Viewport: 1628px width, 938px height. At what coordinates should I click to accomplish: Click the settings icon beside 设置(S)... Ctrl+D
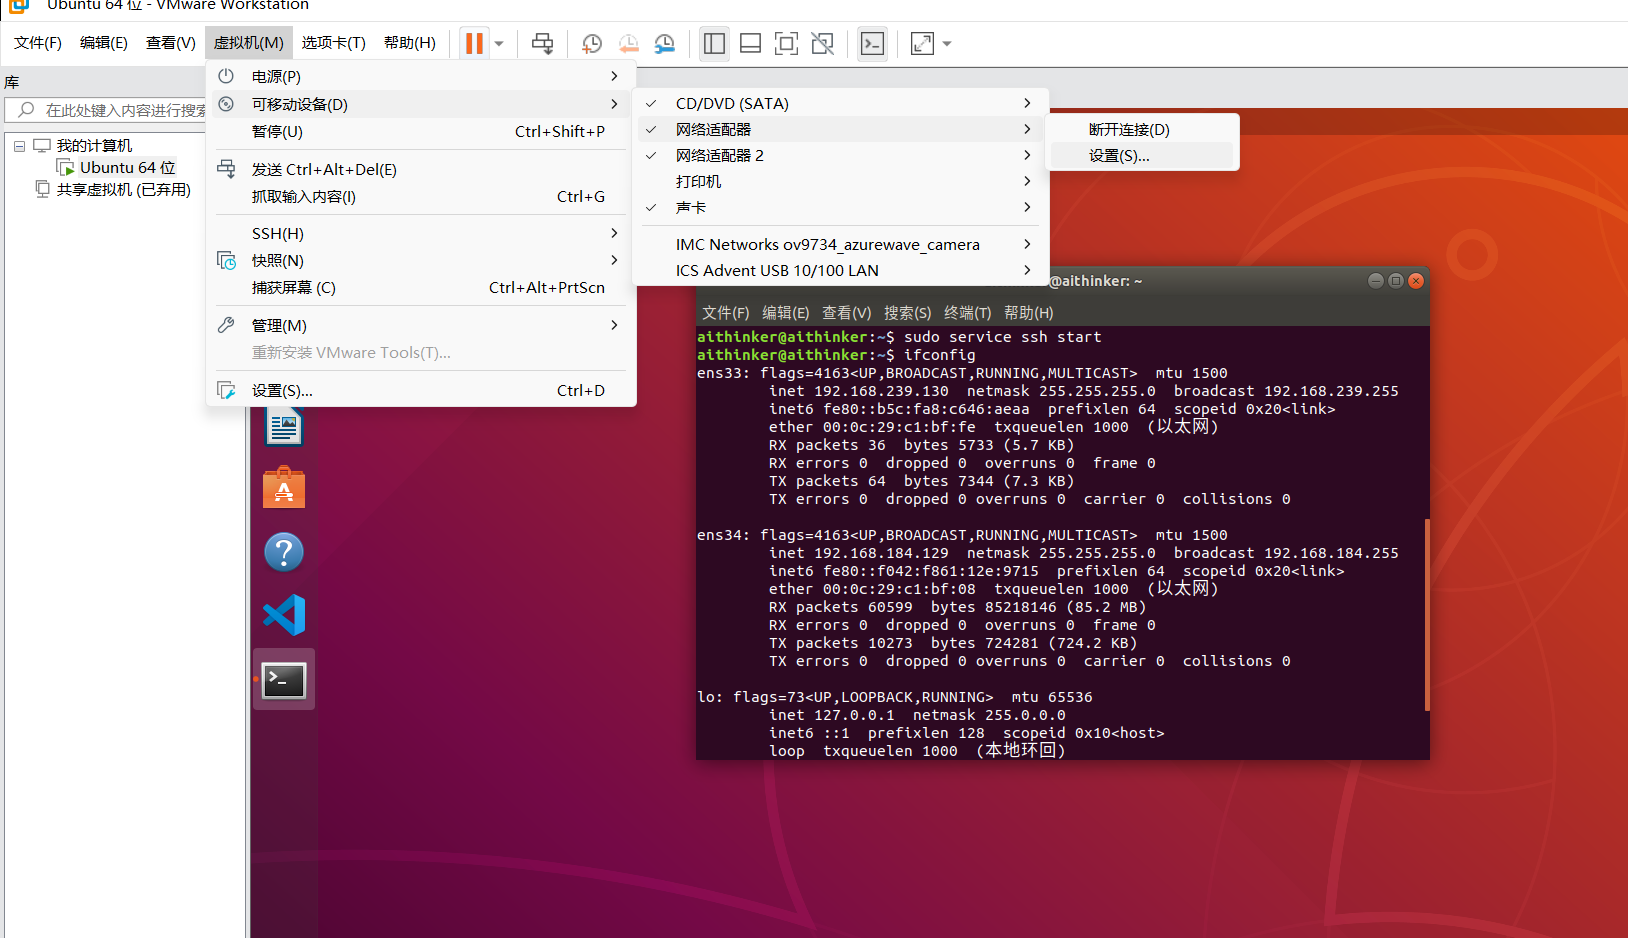point(226,390)
